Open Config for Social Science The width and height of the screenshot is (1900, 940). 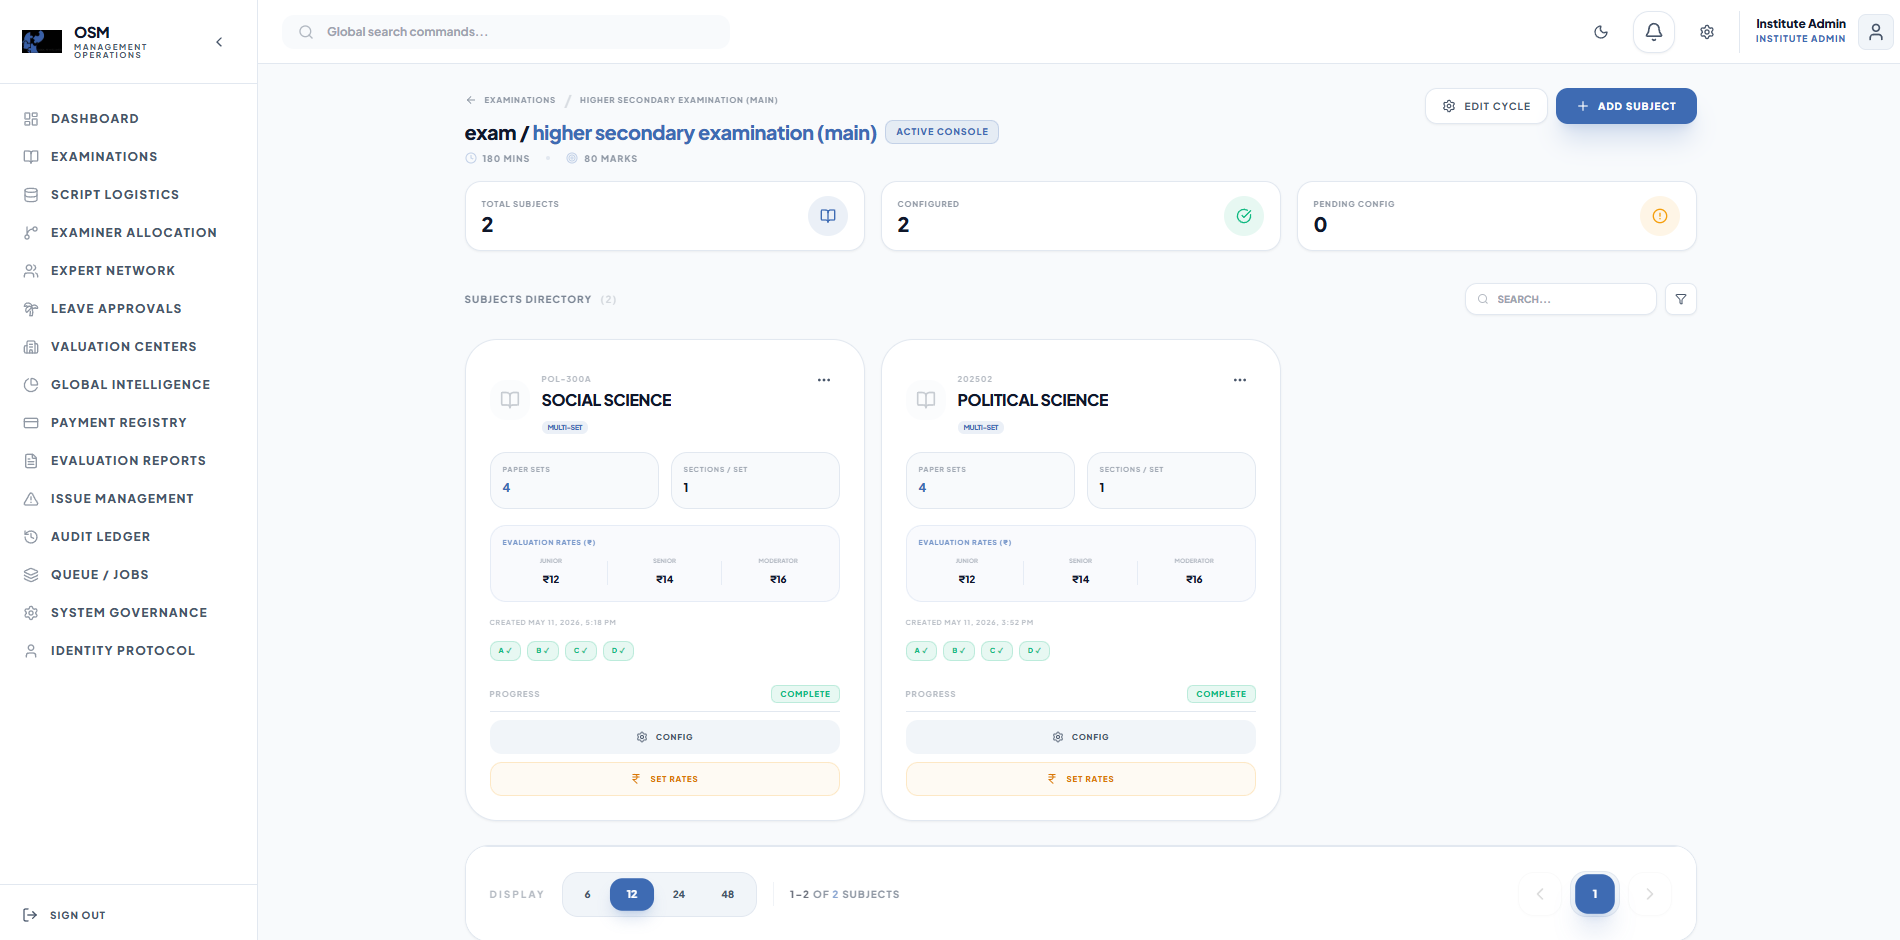tap(665, 737)
